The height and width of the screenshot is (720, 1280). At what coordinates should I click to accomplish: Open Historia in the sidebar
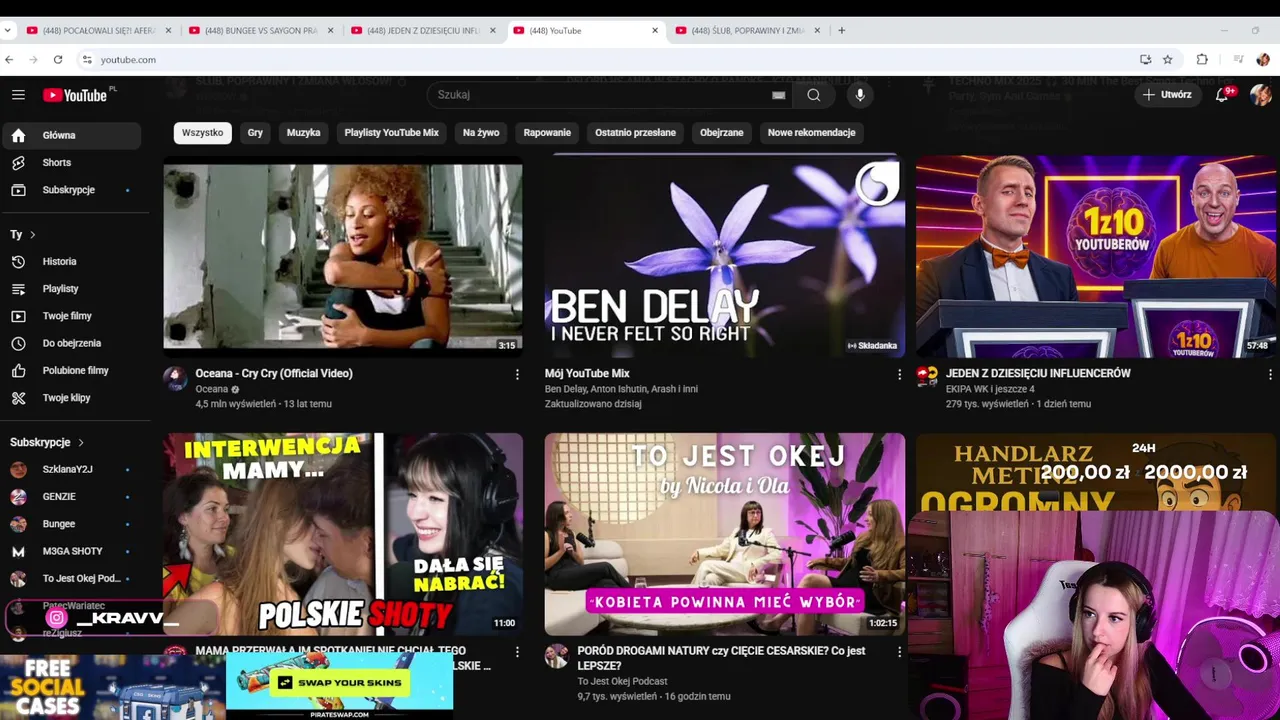point(72,262)
